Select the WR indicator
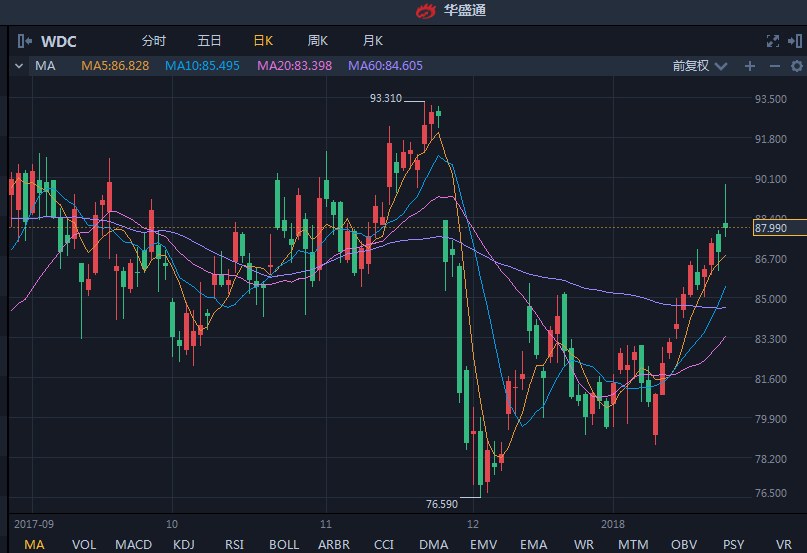 (x=584, y=544)
